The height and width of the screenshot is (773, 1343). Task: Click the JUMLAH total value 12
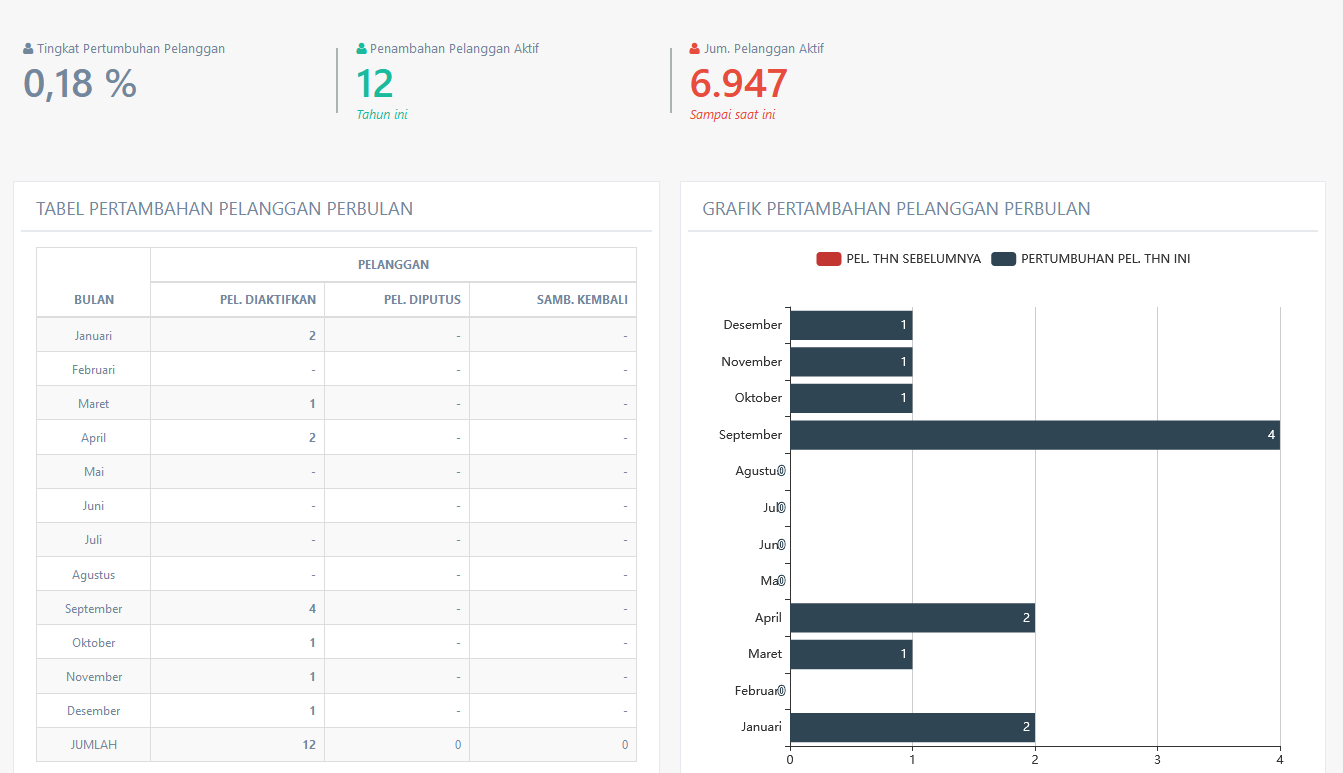(x=309, y=745)
